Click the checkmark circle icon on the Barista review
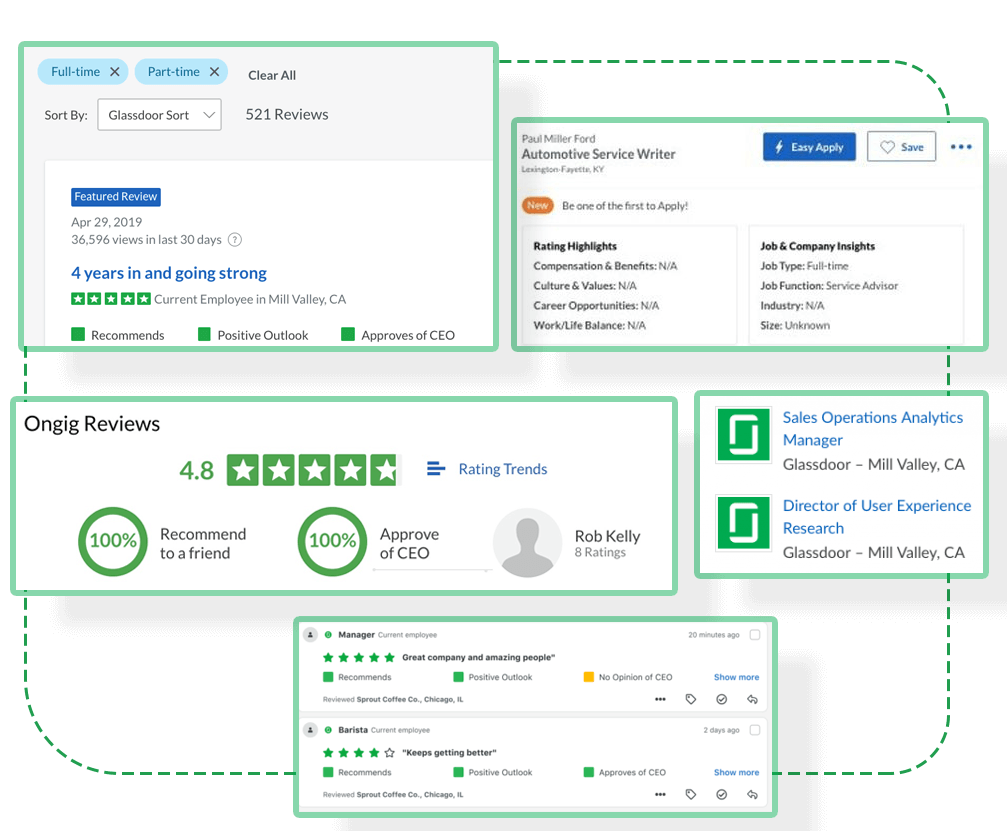The height and width of the screenshot is (831, 1007). 722,795
